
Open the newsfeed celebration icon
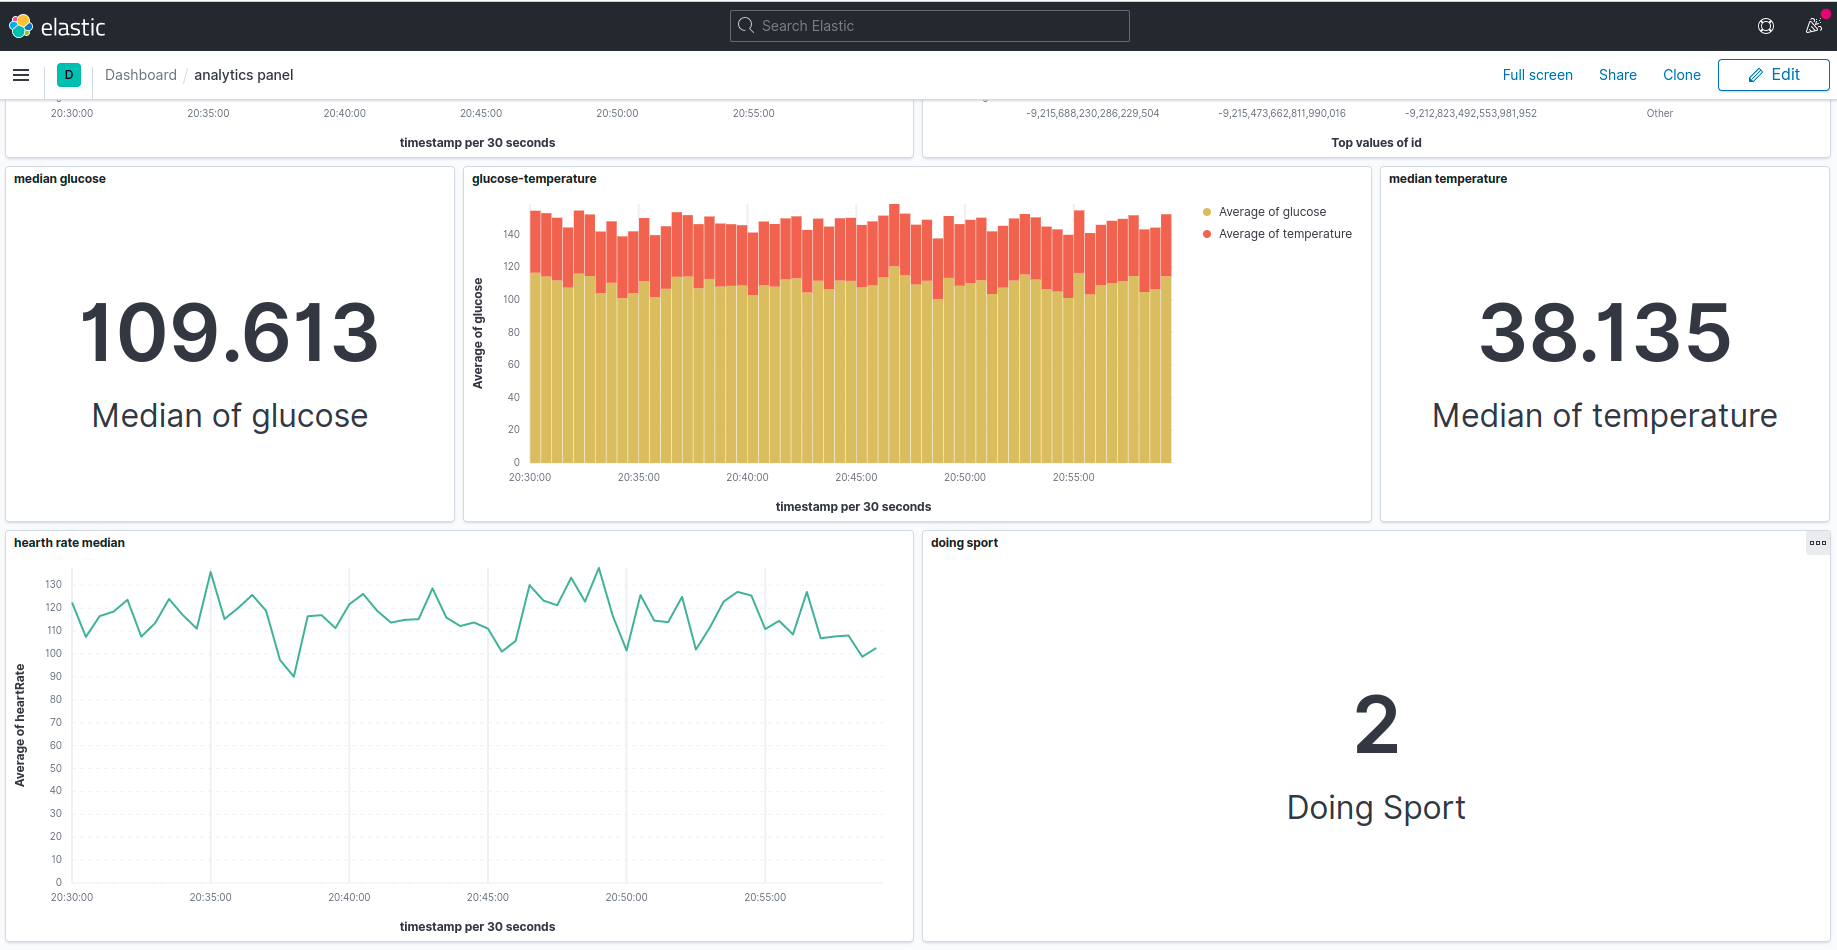[x=1814, y=26]
